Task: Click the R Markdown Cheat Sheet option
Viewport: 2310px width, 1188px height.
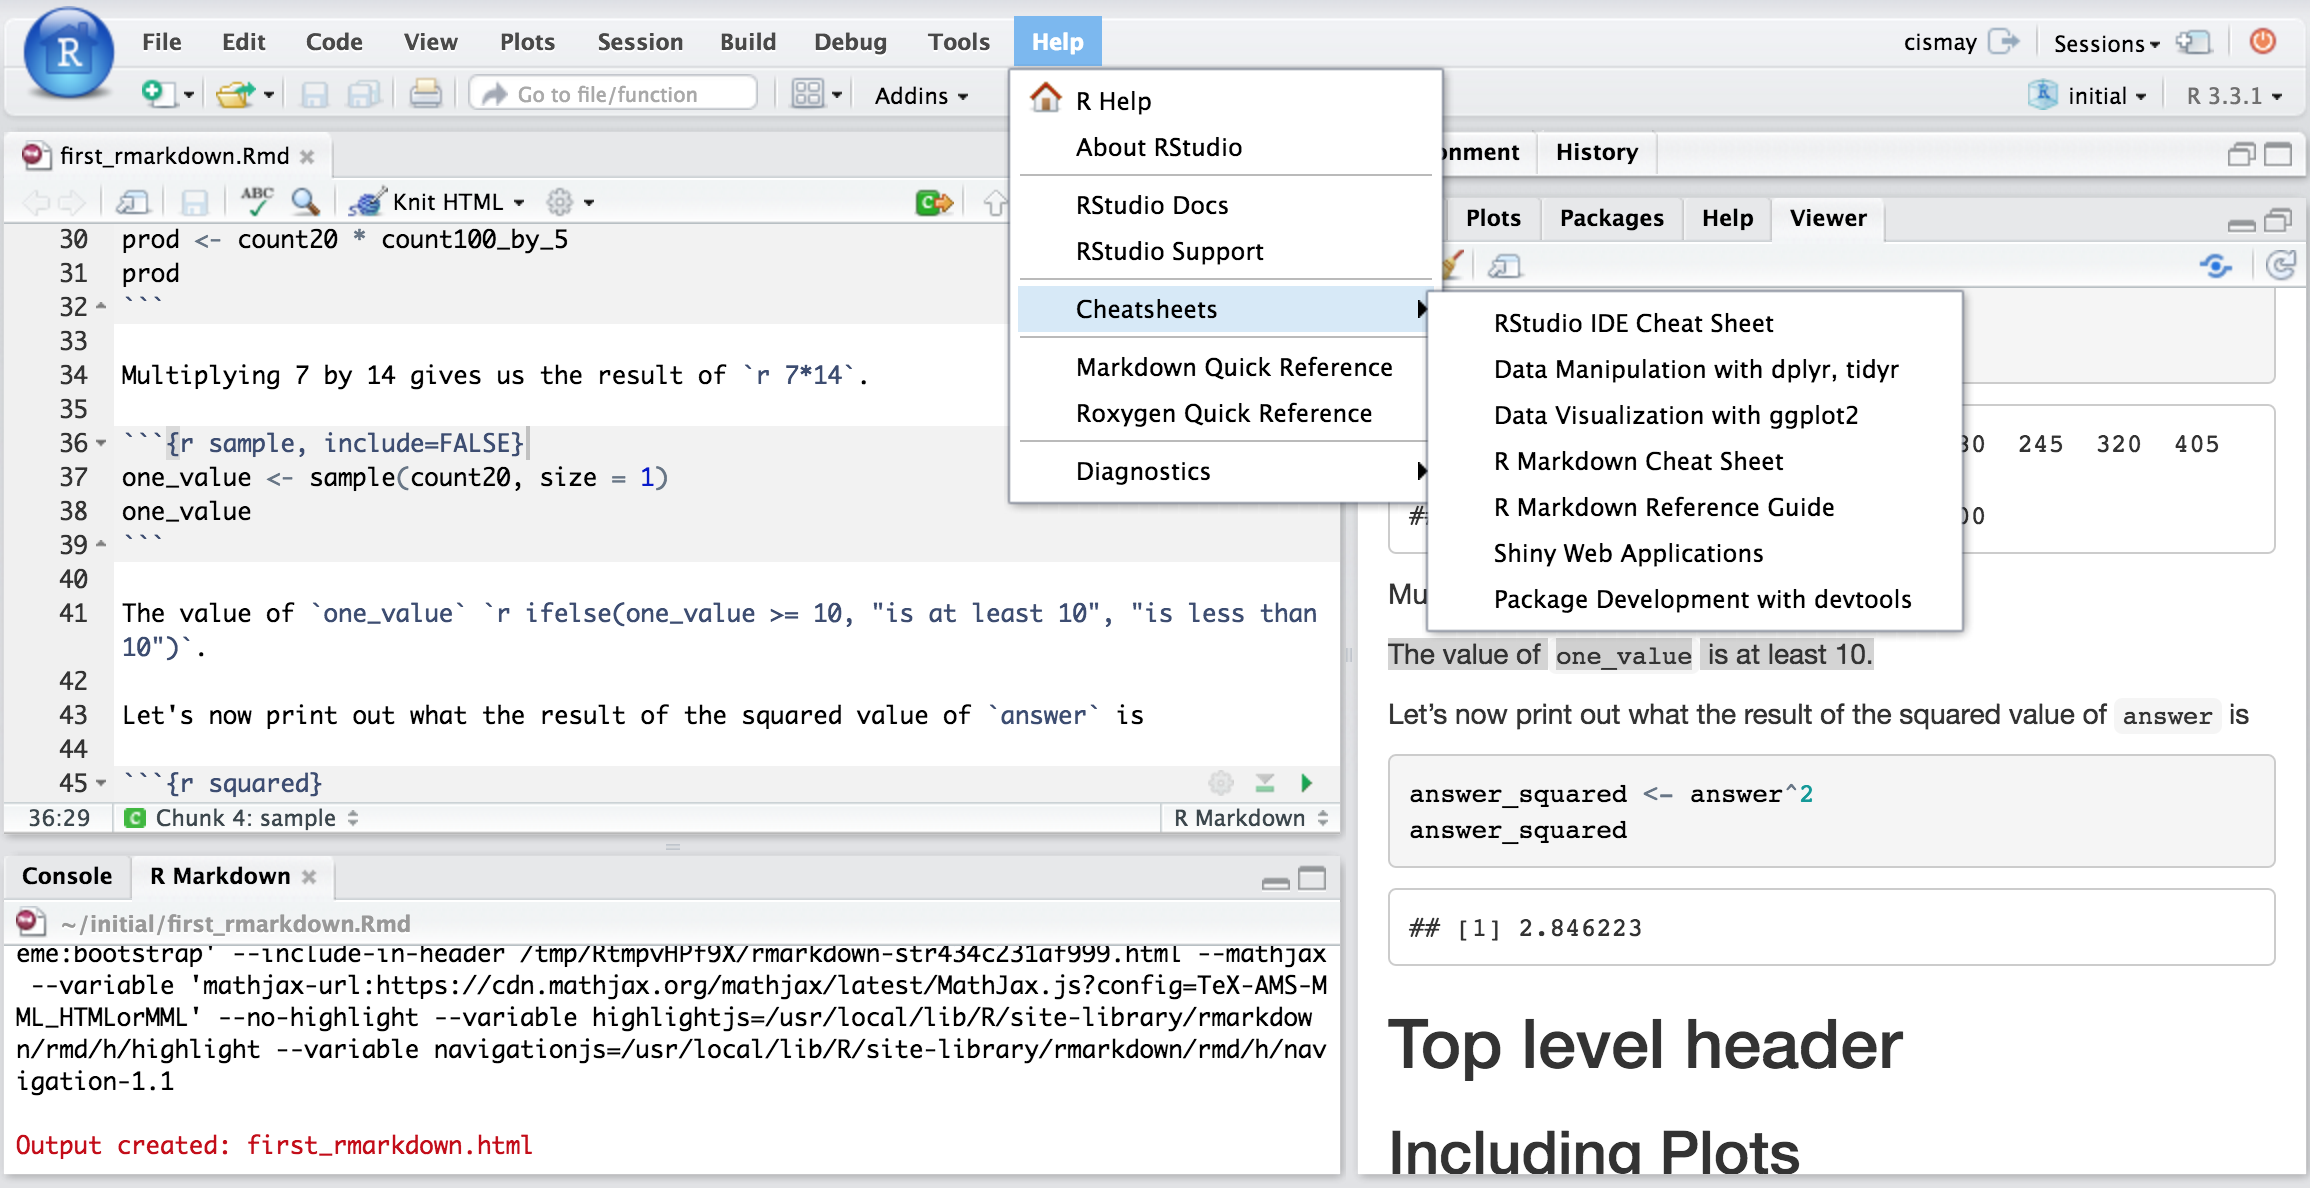Action: [1637, 461]
